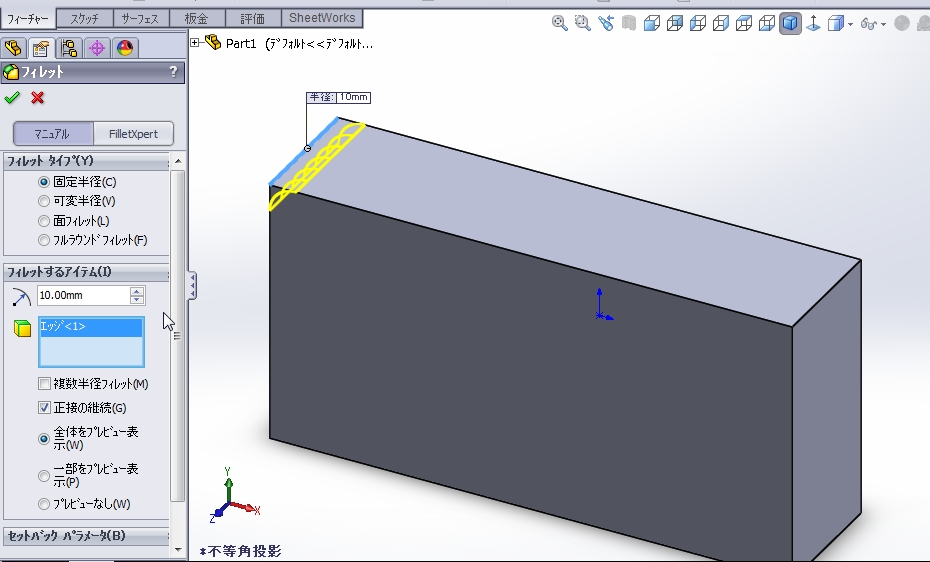Collapse the フィレットするアイテム section header
This screenshot has height=562, width=930.
pos(85,272)
